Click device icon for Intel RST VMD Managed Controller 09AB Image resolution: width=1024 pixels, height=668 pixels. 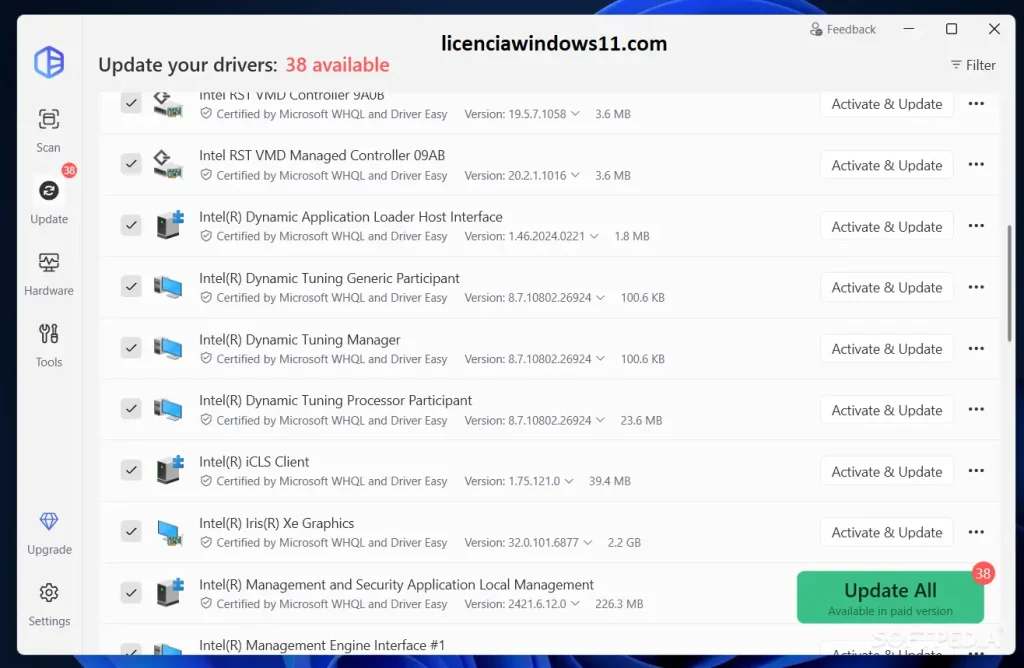click(168, 164)
